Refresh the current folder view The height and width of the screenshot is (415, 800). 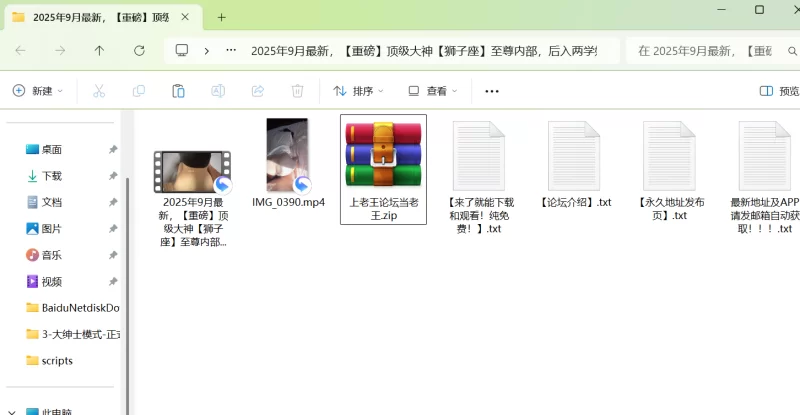139,50
